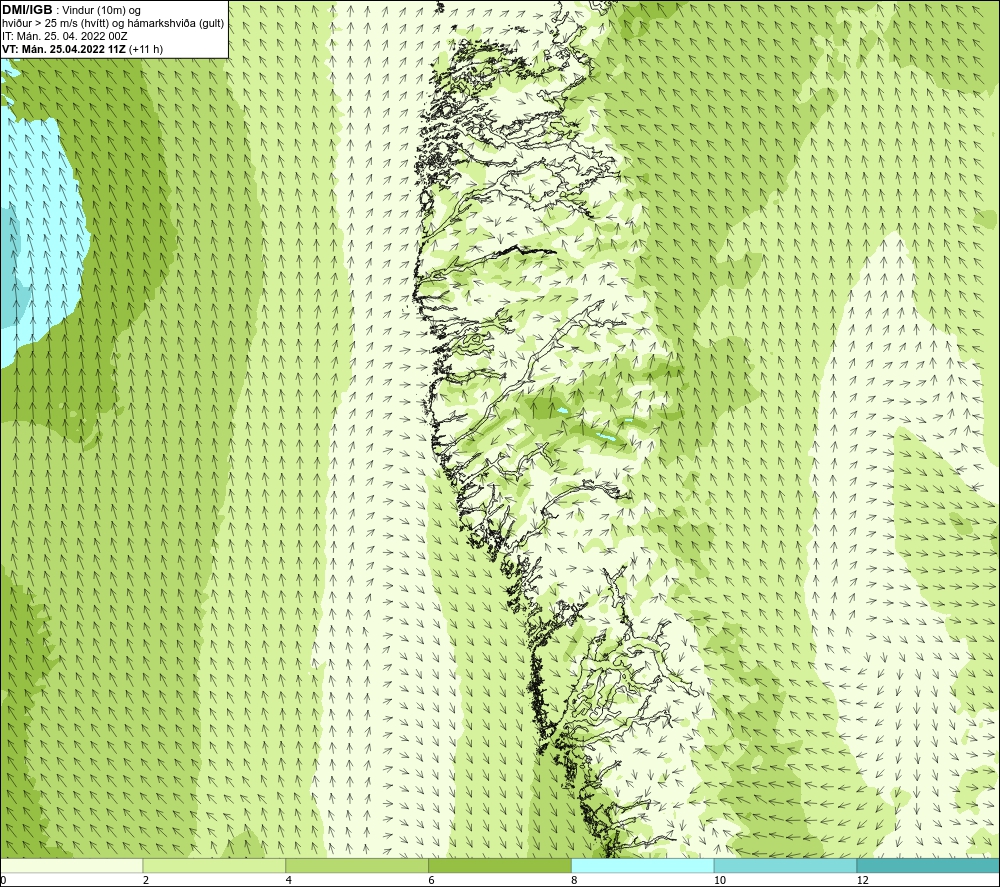1000x887 pixels.
Task: Select the medium green 4–6 m/s color bar segment
Action: tap(357, 866)
